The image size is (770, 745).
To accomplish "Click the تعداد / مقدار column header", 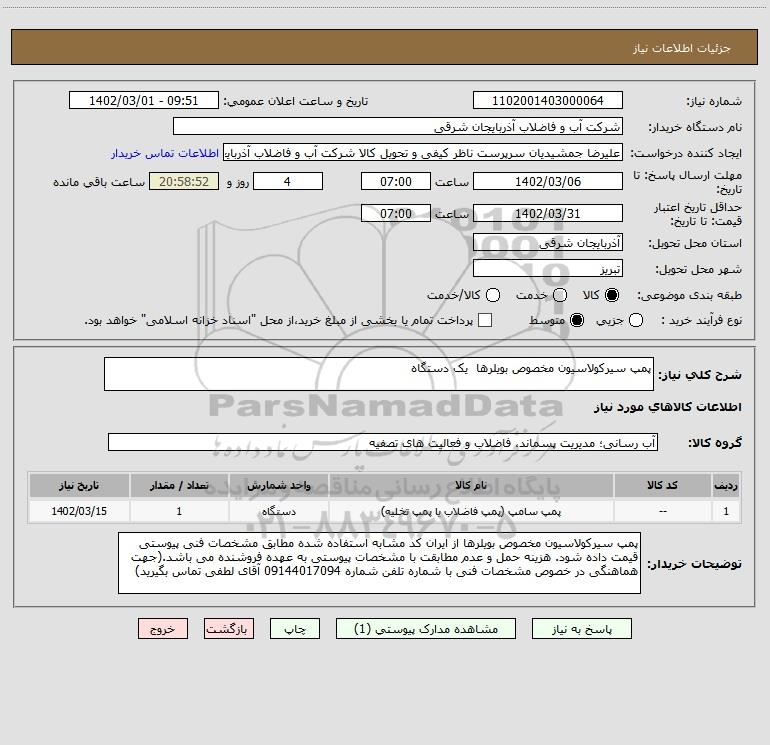I will point(179,485).
